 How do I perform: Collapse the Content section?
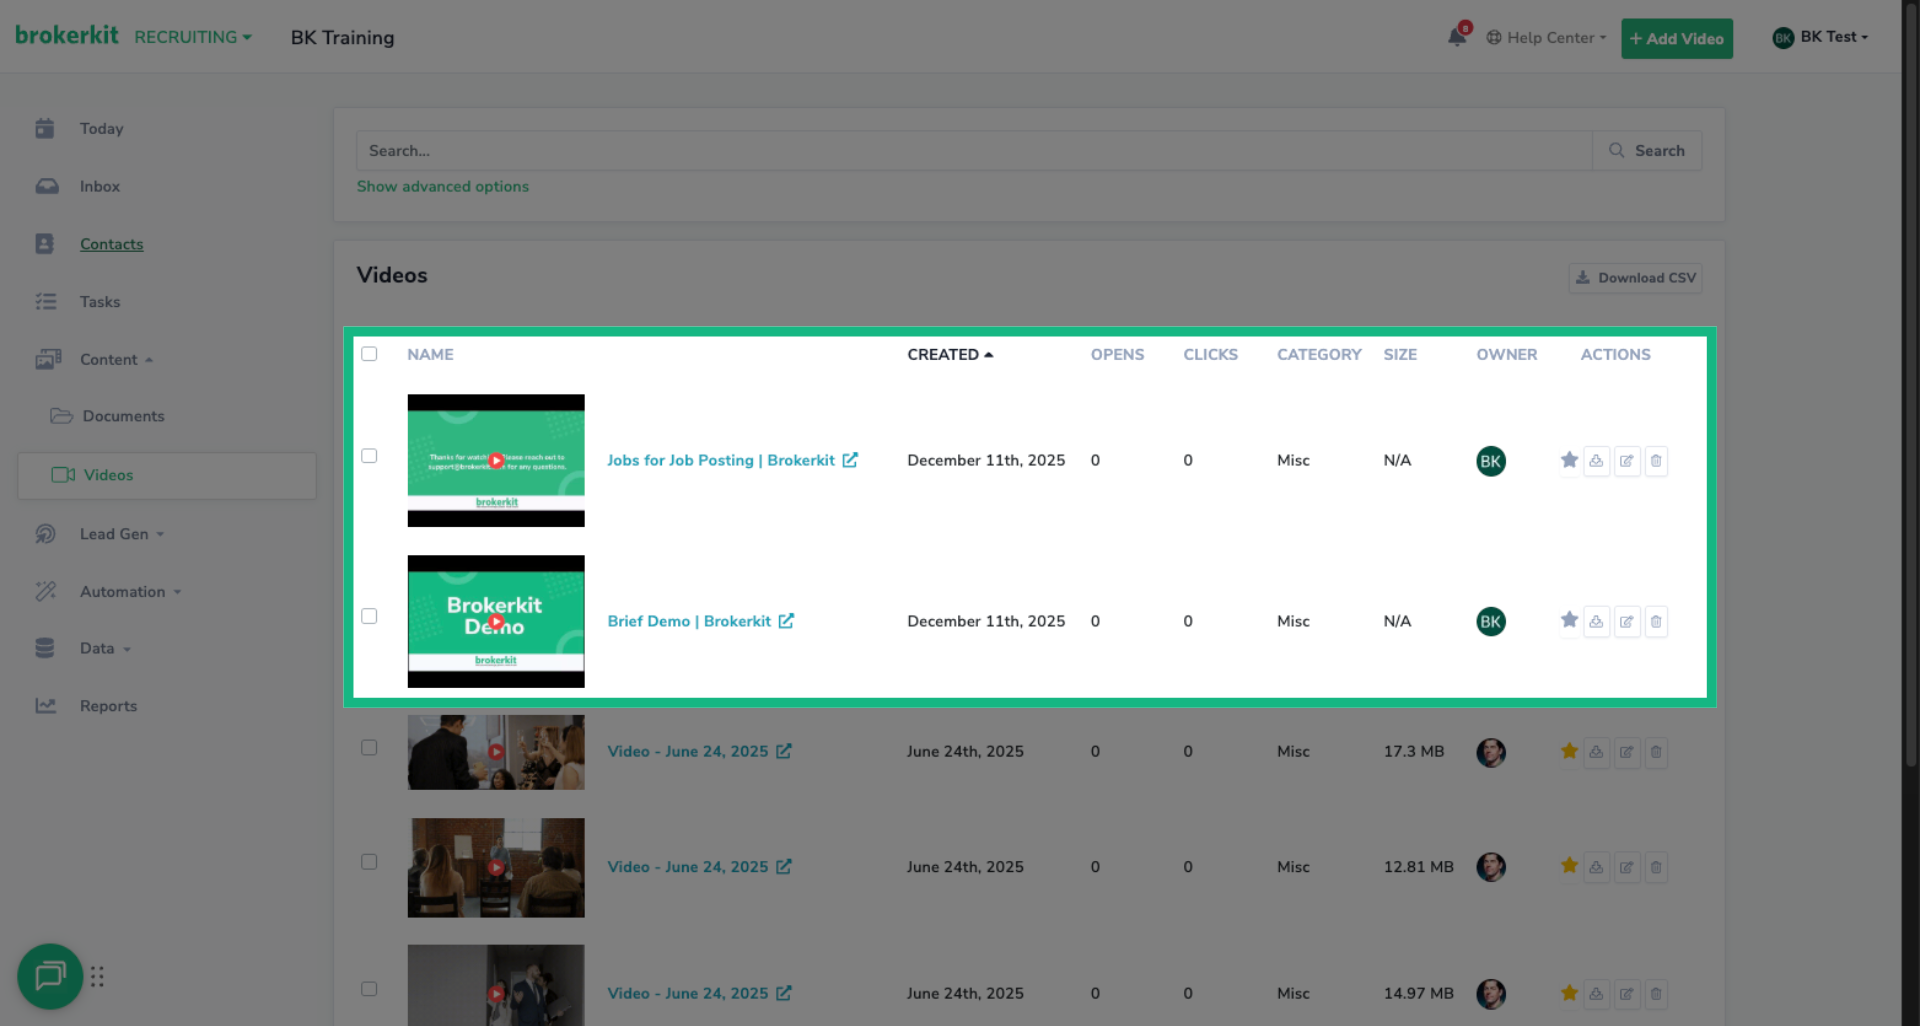click(113, 359)
